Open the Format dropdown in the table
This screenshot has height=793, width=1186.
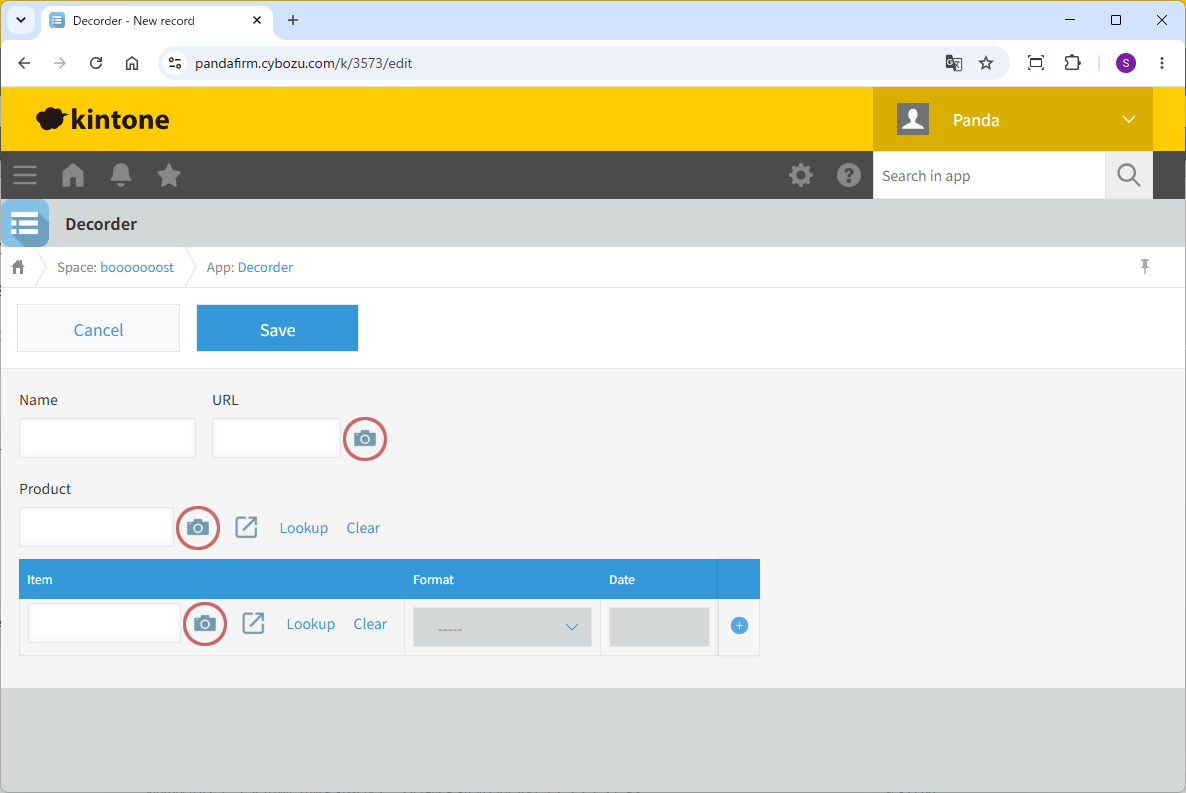502,627
